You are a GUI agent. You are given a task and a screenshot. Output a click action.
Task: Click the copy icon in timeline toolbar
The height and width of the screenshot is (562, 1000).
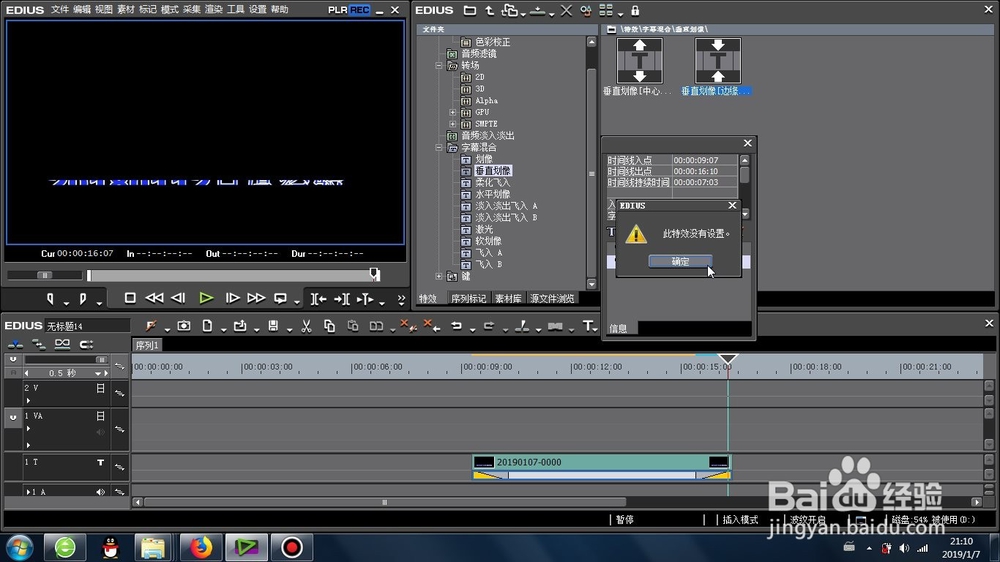pyautogui.click(x=329, y=326)
